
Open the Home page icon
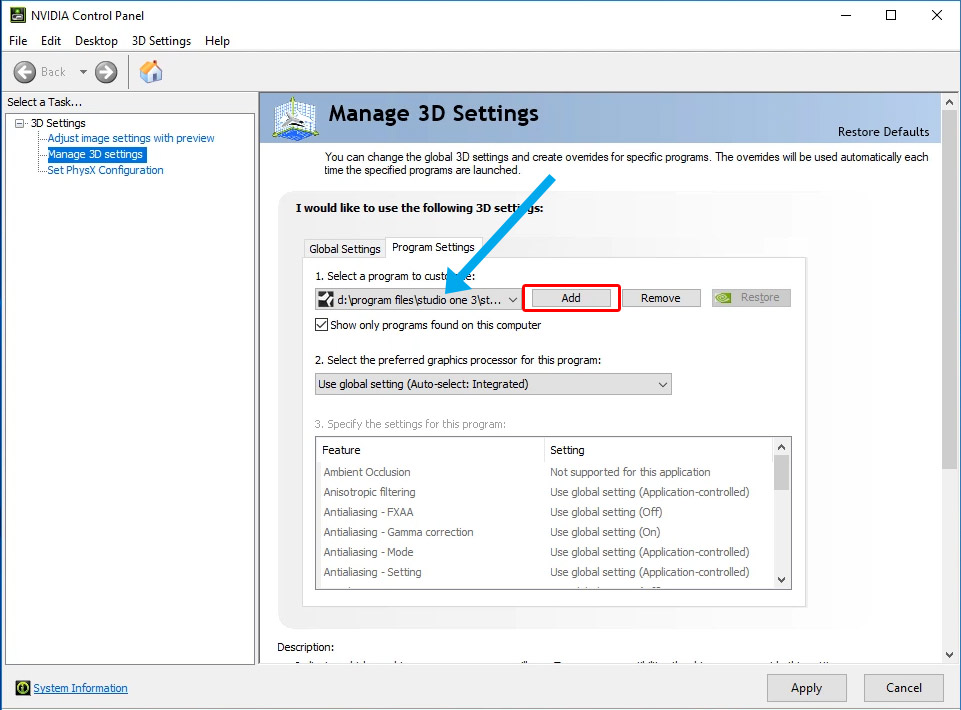(x=151, y=72)
